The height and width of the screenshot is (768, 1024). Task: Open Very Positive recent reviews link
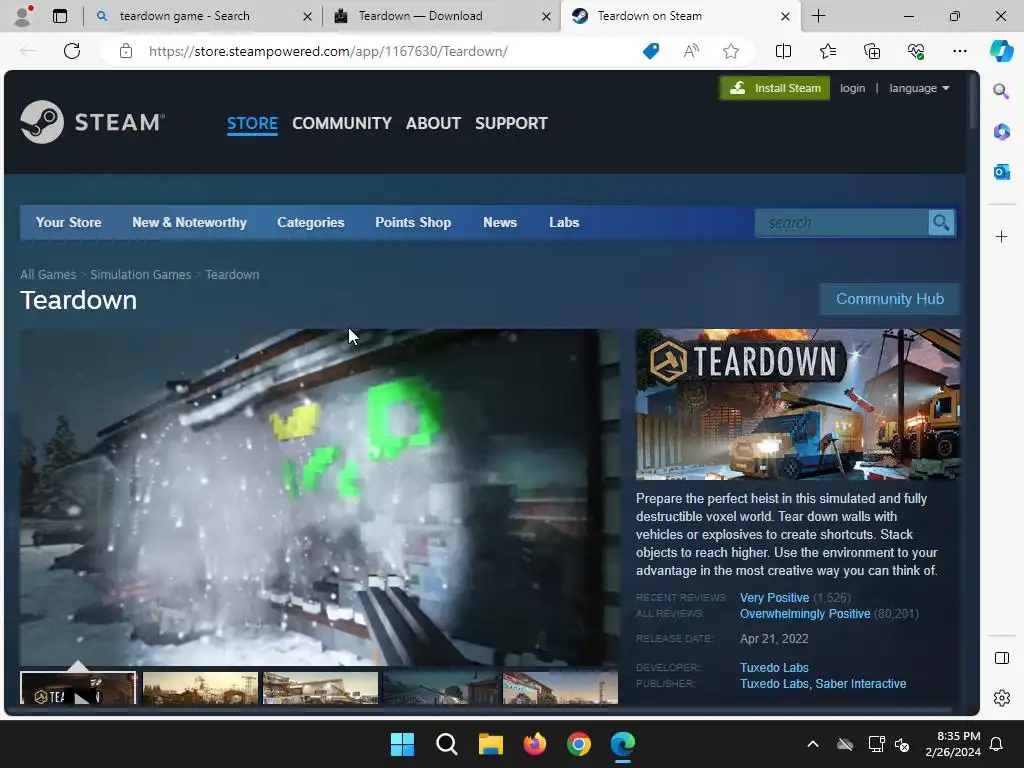[x=775, y=598]
